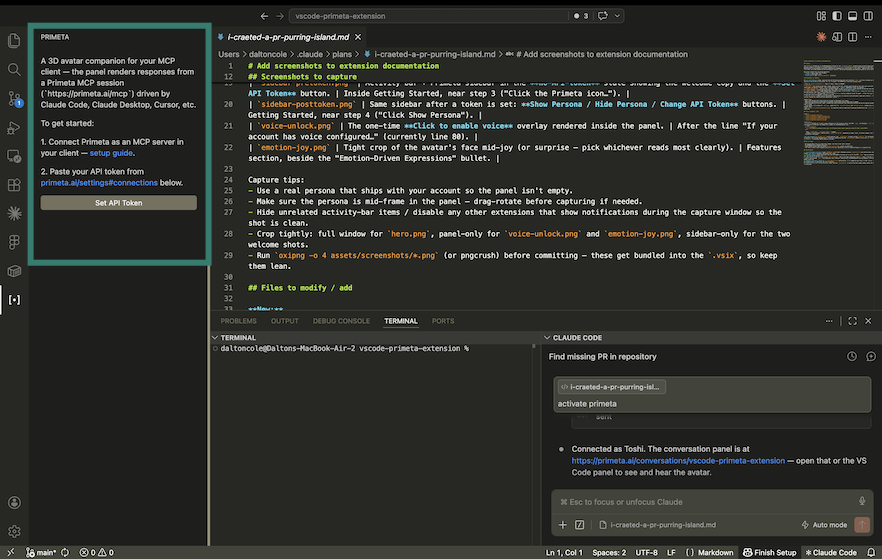Open the Explorer view in activity bar

click(14, 40)
